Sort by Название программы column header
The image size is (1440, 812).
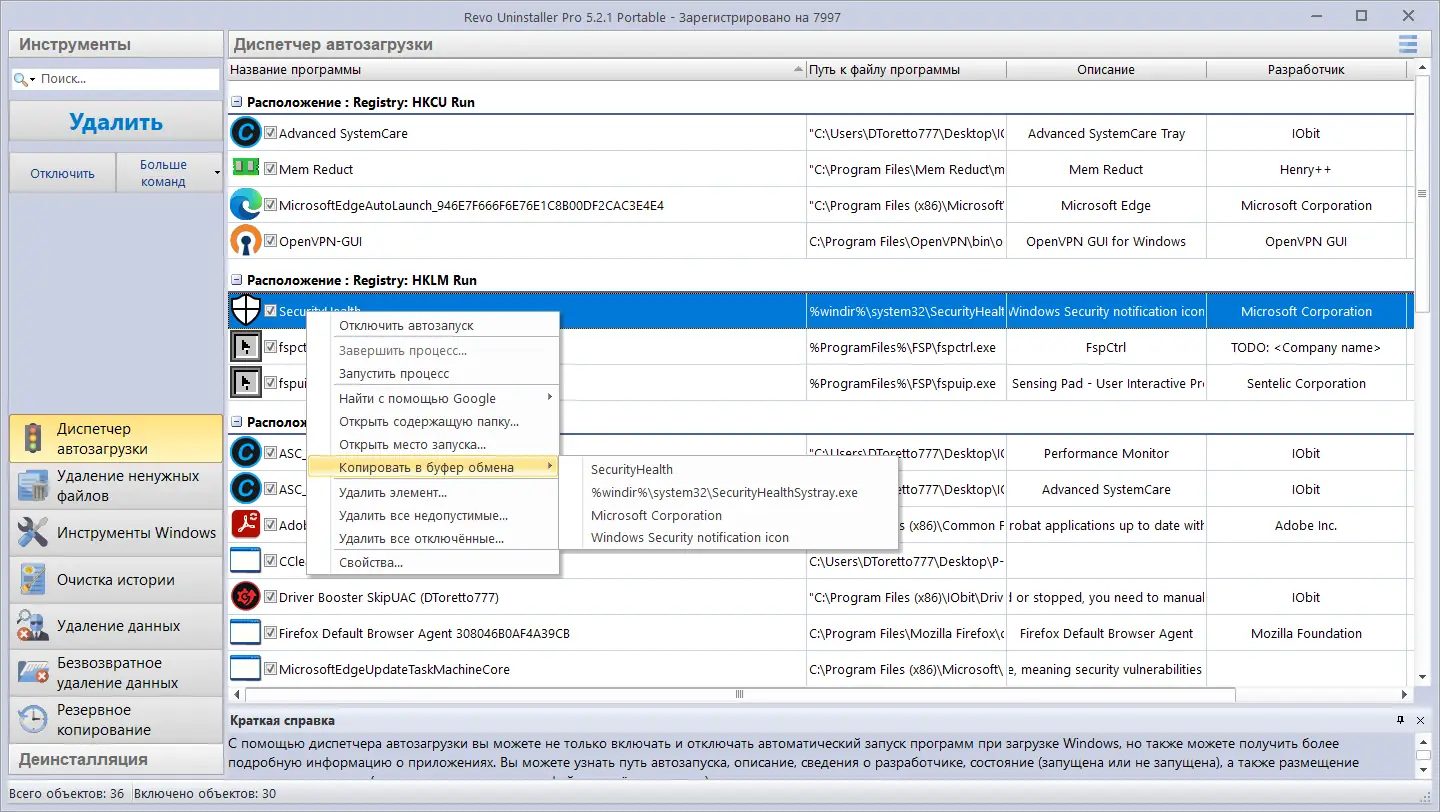coord(517,70)
